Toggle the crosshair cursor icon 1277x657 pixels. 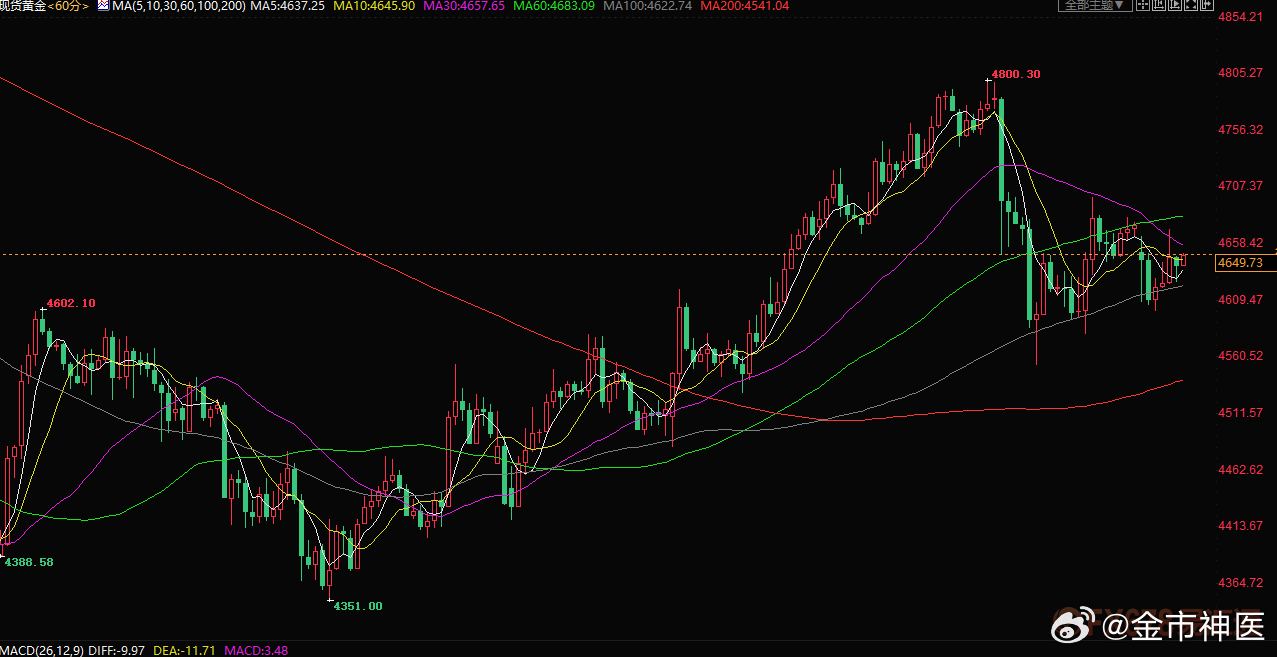[x=1143, y=4]
